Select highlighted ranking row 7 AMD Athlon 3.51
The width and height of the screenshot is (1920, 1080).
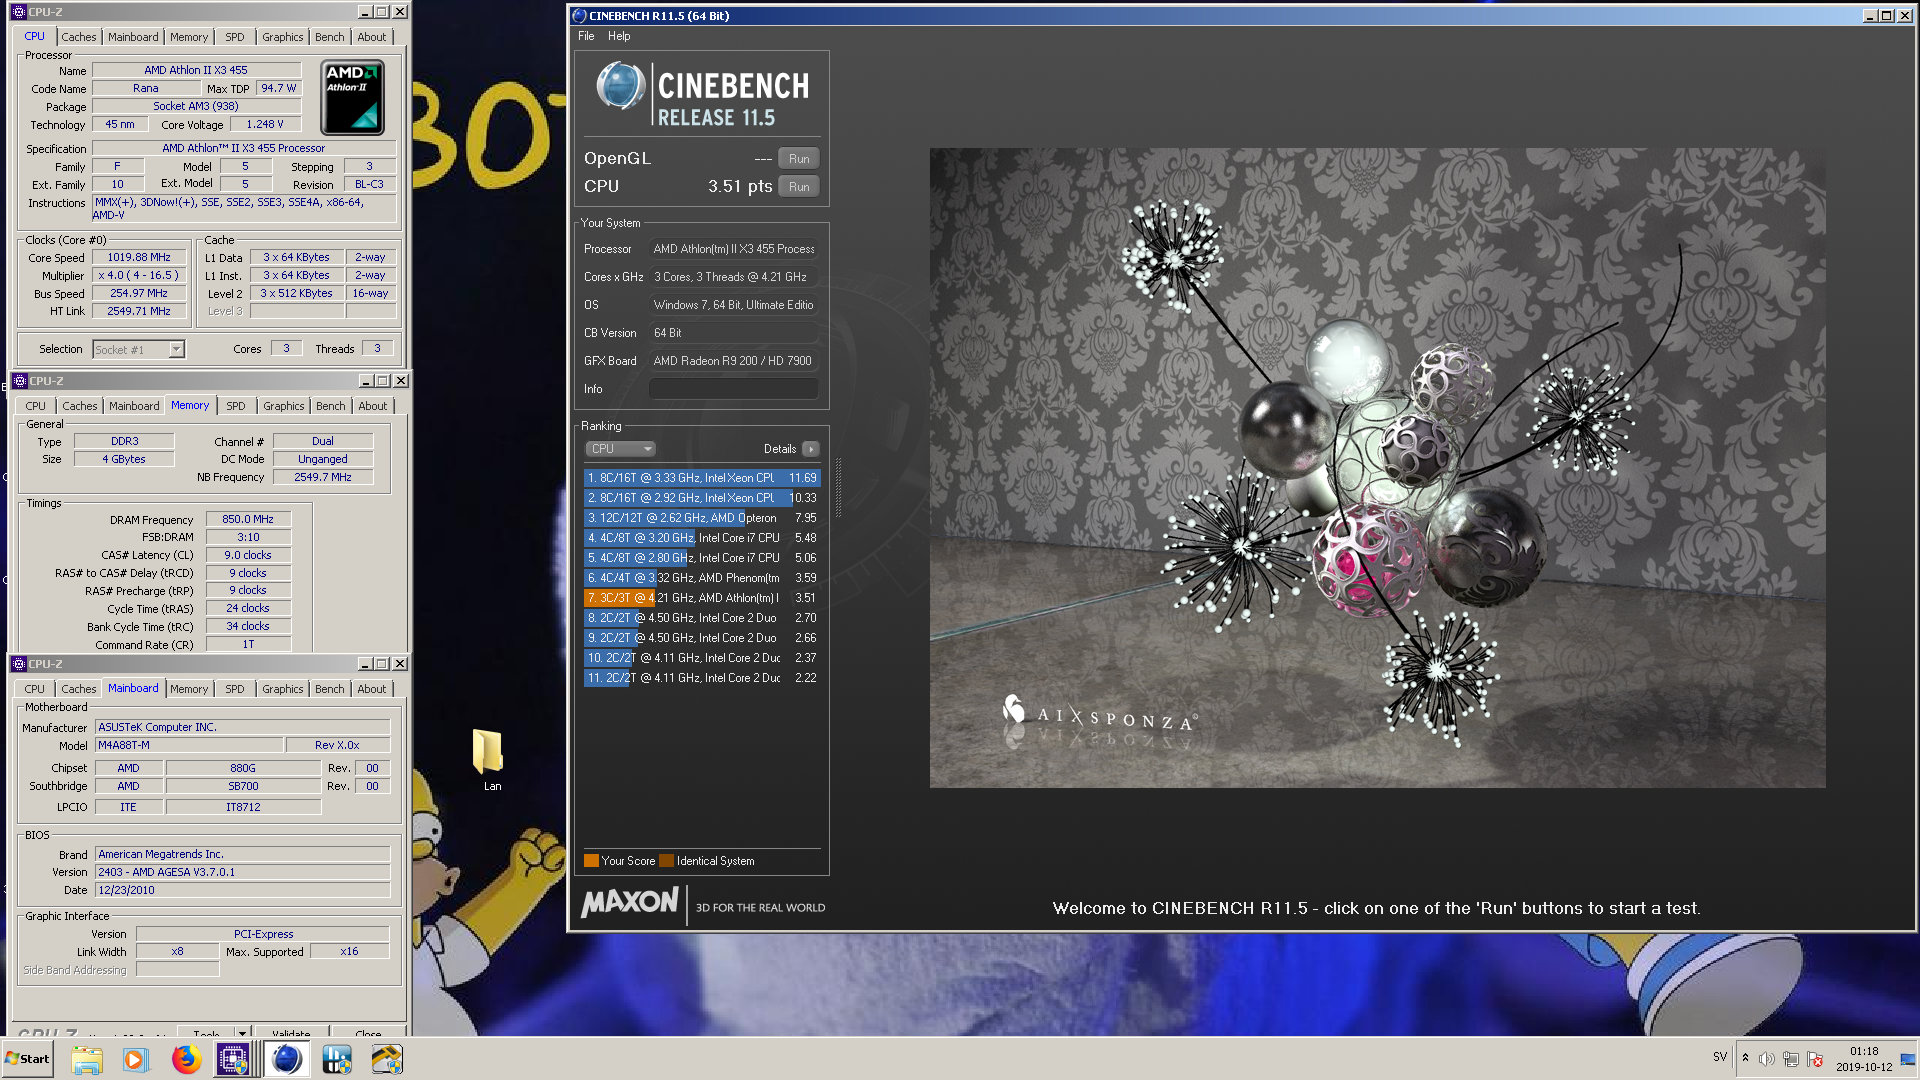tap(702, 598)
